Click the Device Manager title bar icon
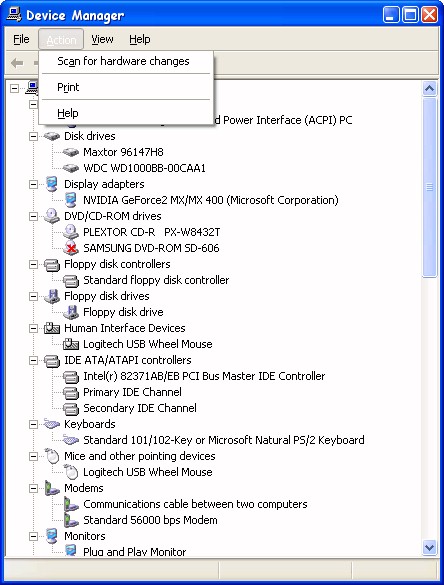Viewport: 444px width, 585px height. (14, 15)
